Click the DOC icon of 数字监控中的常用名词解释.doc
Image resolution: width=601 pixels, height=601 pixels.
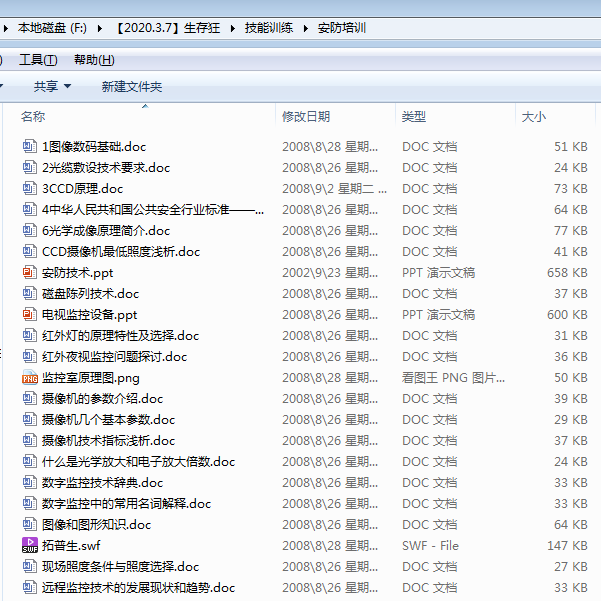pyautogui.click(x=30, y=503)
